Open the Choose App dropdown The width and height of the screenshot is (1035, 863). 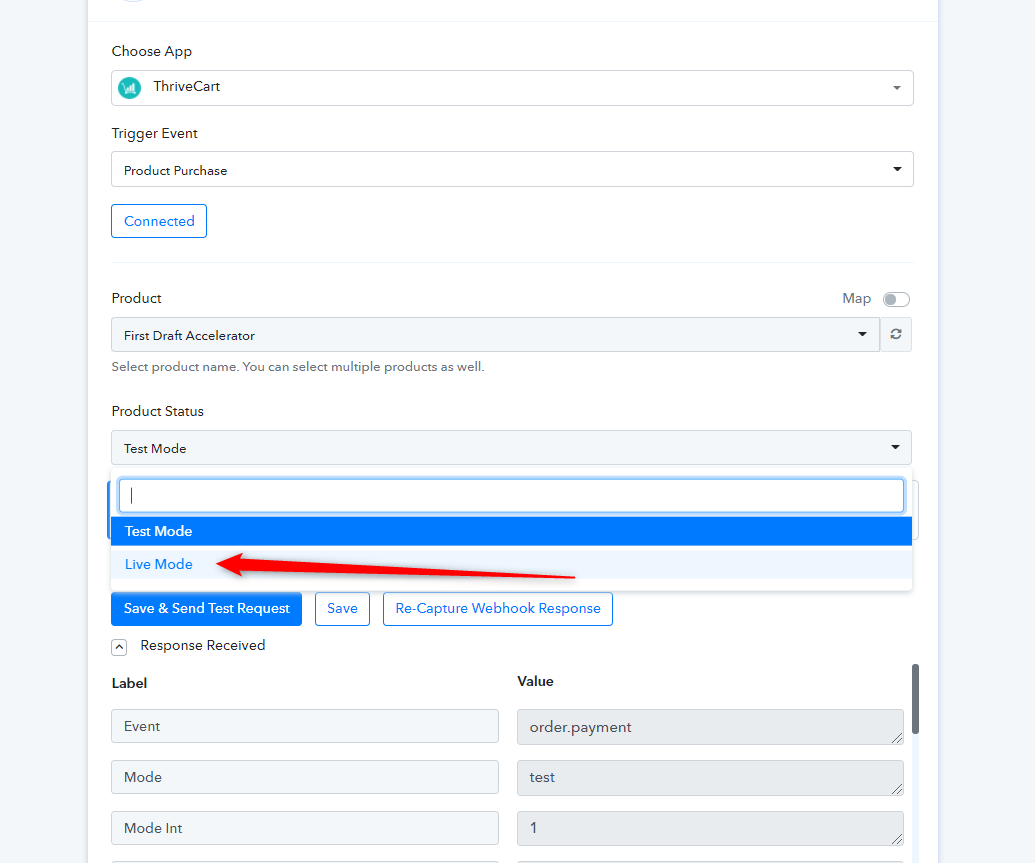[512, 88]
